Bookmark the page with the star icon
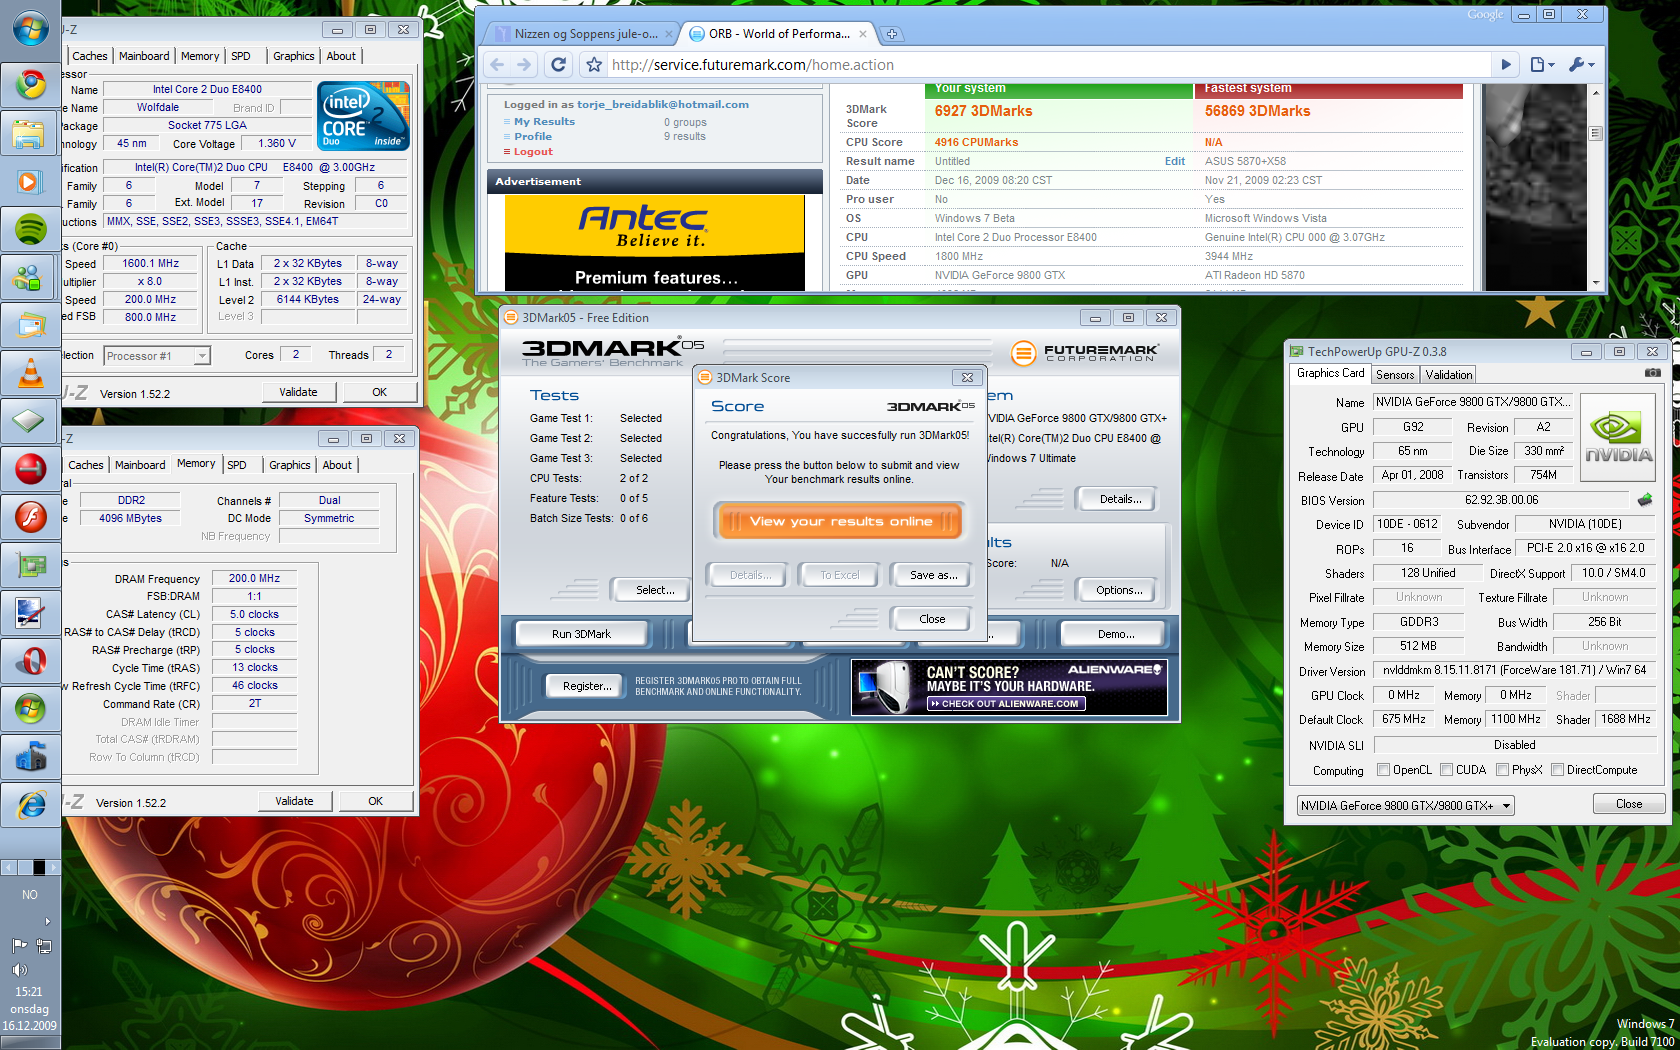 pos(594,65)
